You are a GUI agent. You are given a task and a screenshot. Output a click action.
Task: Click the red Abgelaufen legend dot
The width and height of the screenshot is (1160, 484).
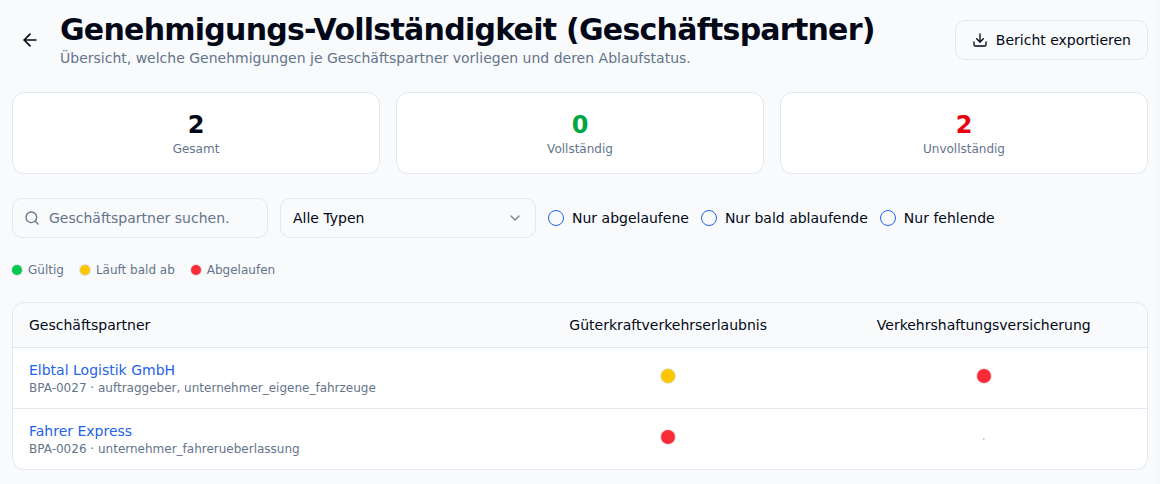point(196,270)
